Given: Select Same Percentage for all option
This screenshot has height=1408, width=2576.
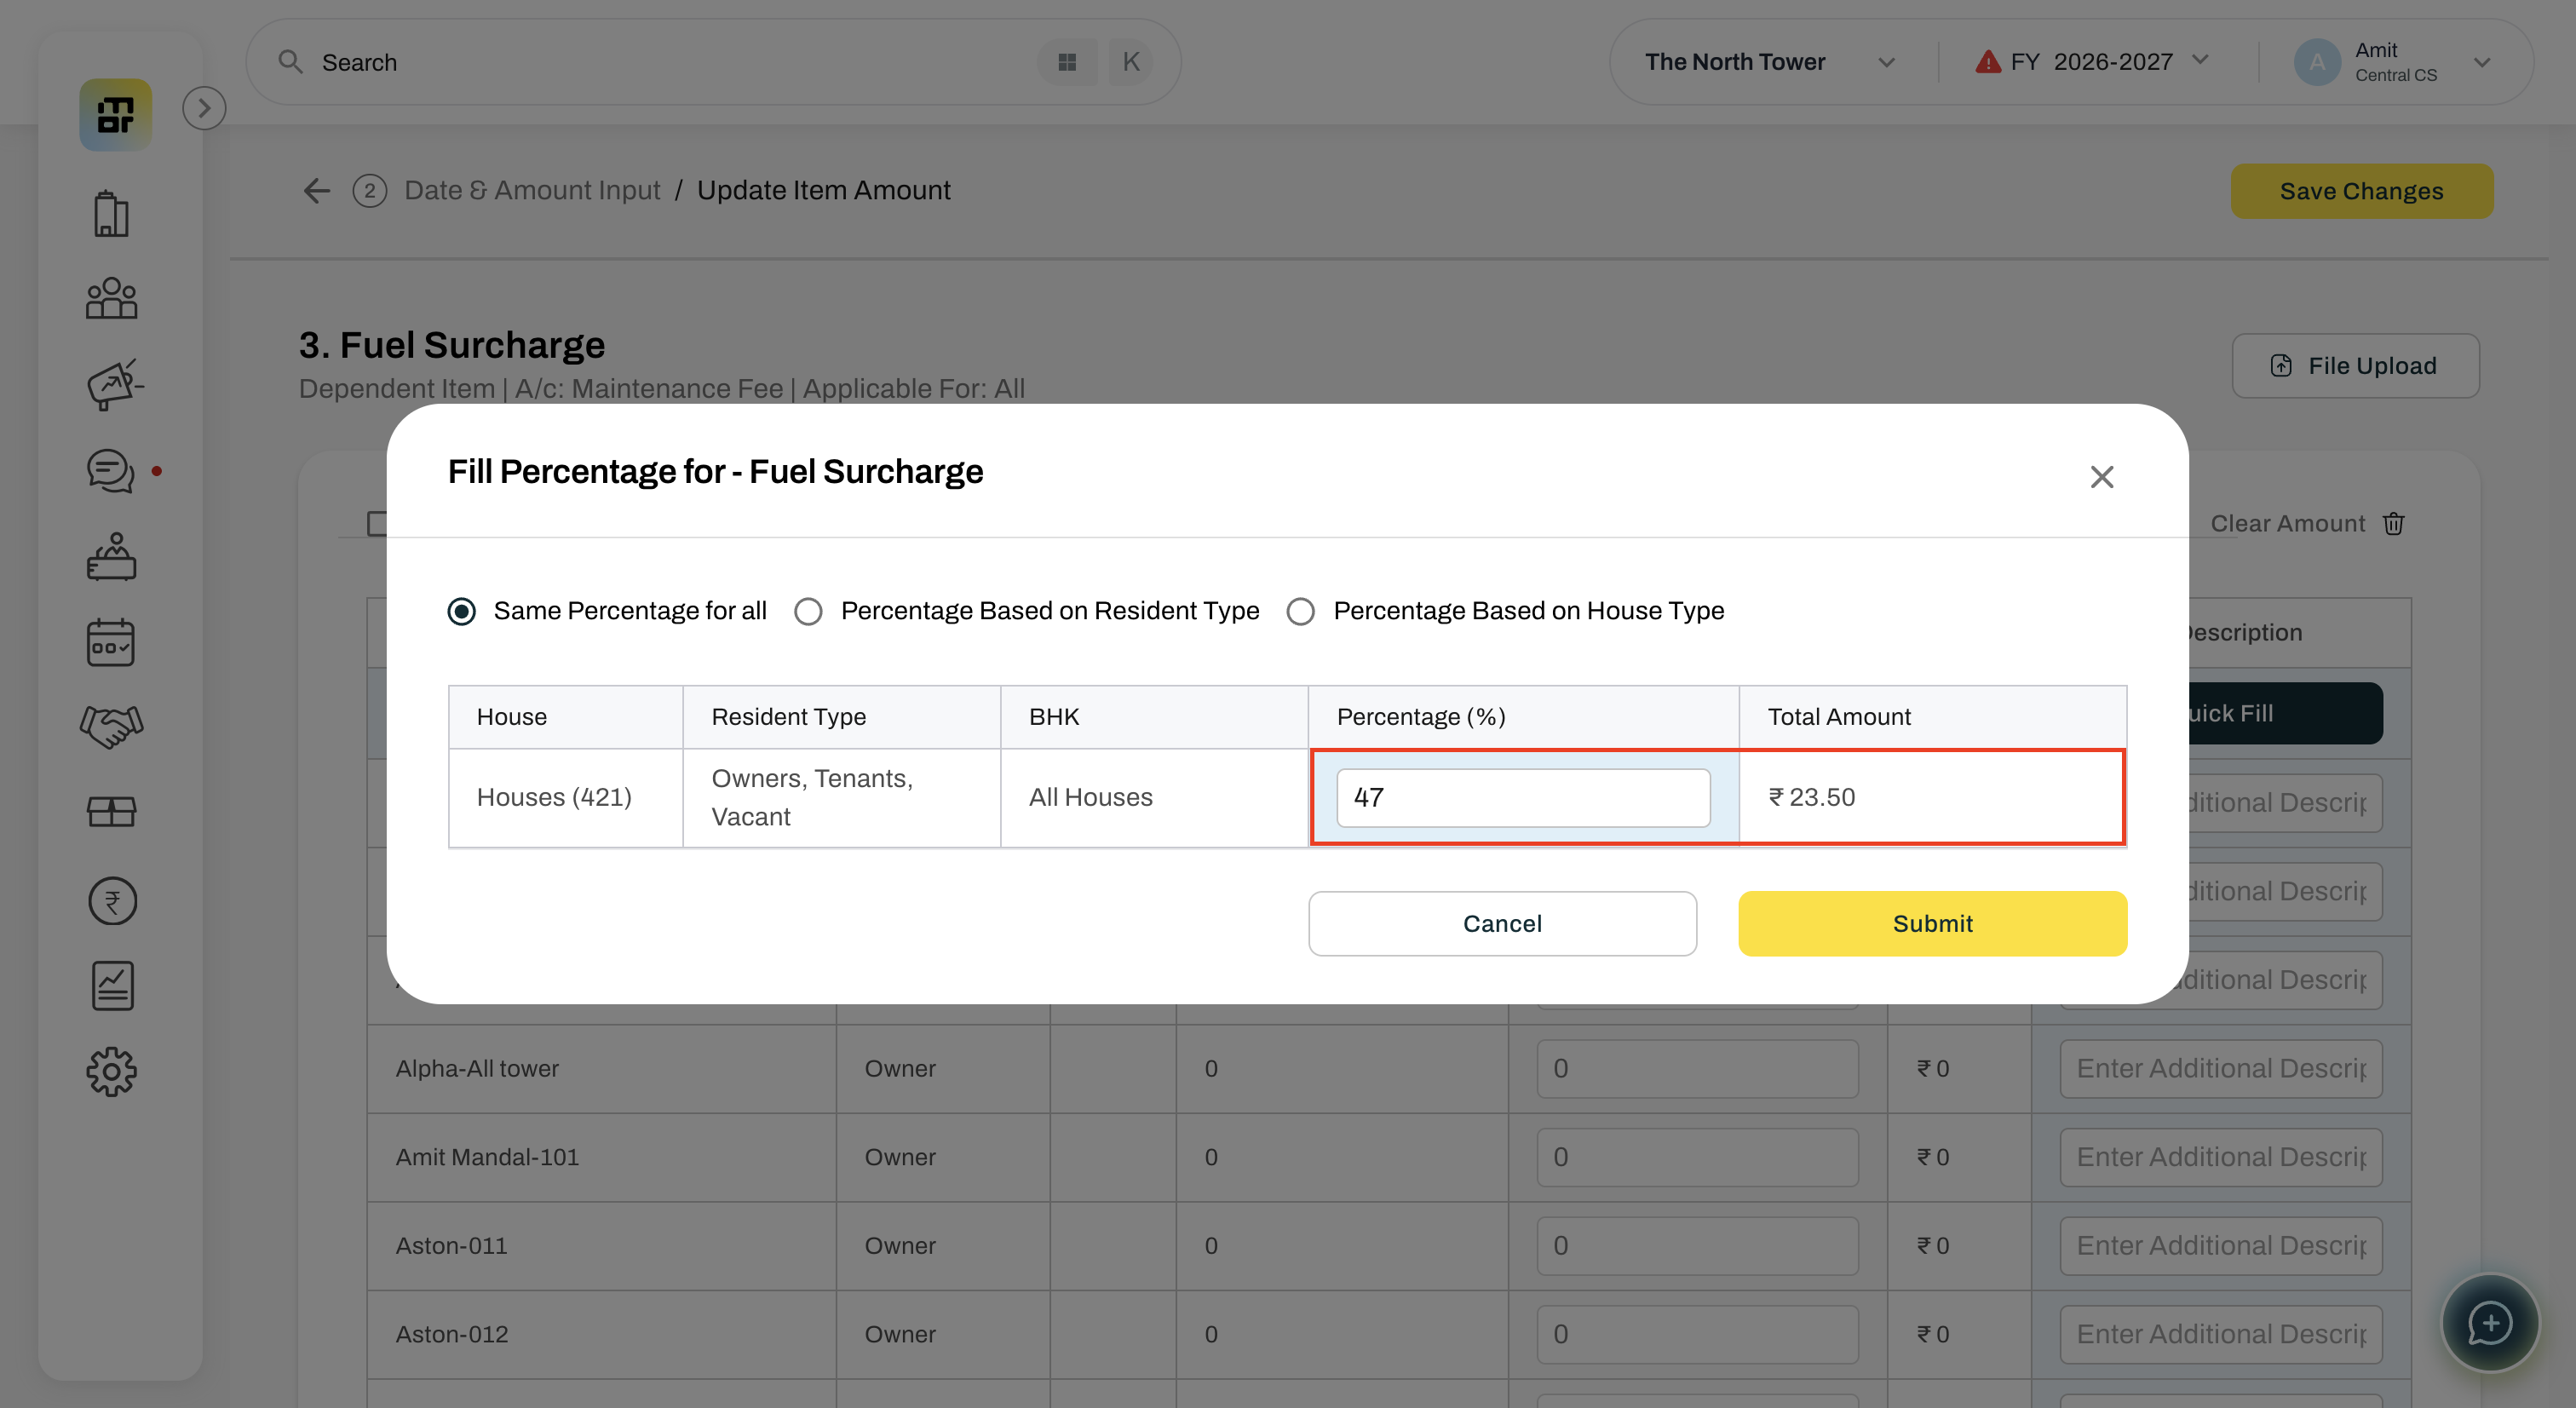Looking at the screenshot, I should 607,611.
